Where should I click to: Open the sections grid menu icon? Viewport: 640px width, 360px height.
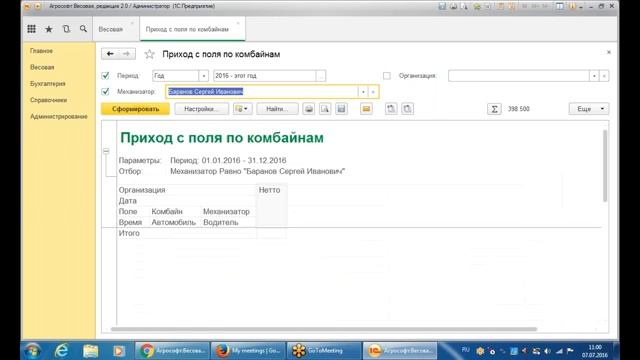click(31, 29)
